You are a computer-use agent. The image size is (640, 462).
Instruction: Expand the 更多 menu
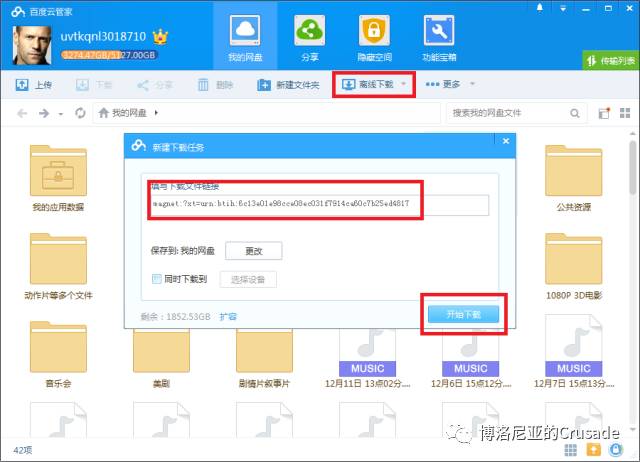tap(450, 84)
